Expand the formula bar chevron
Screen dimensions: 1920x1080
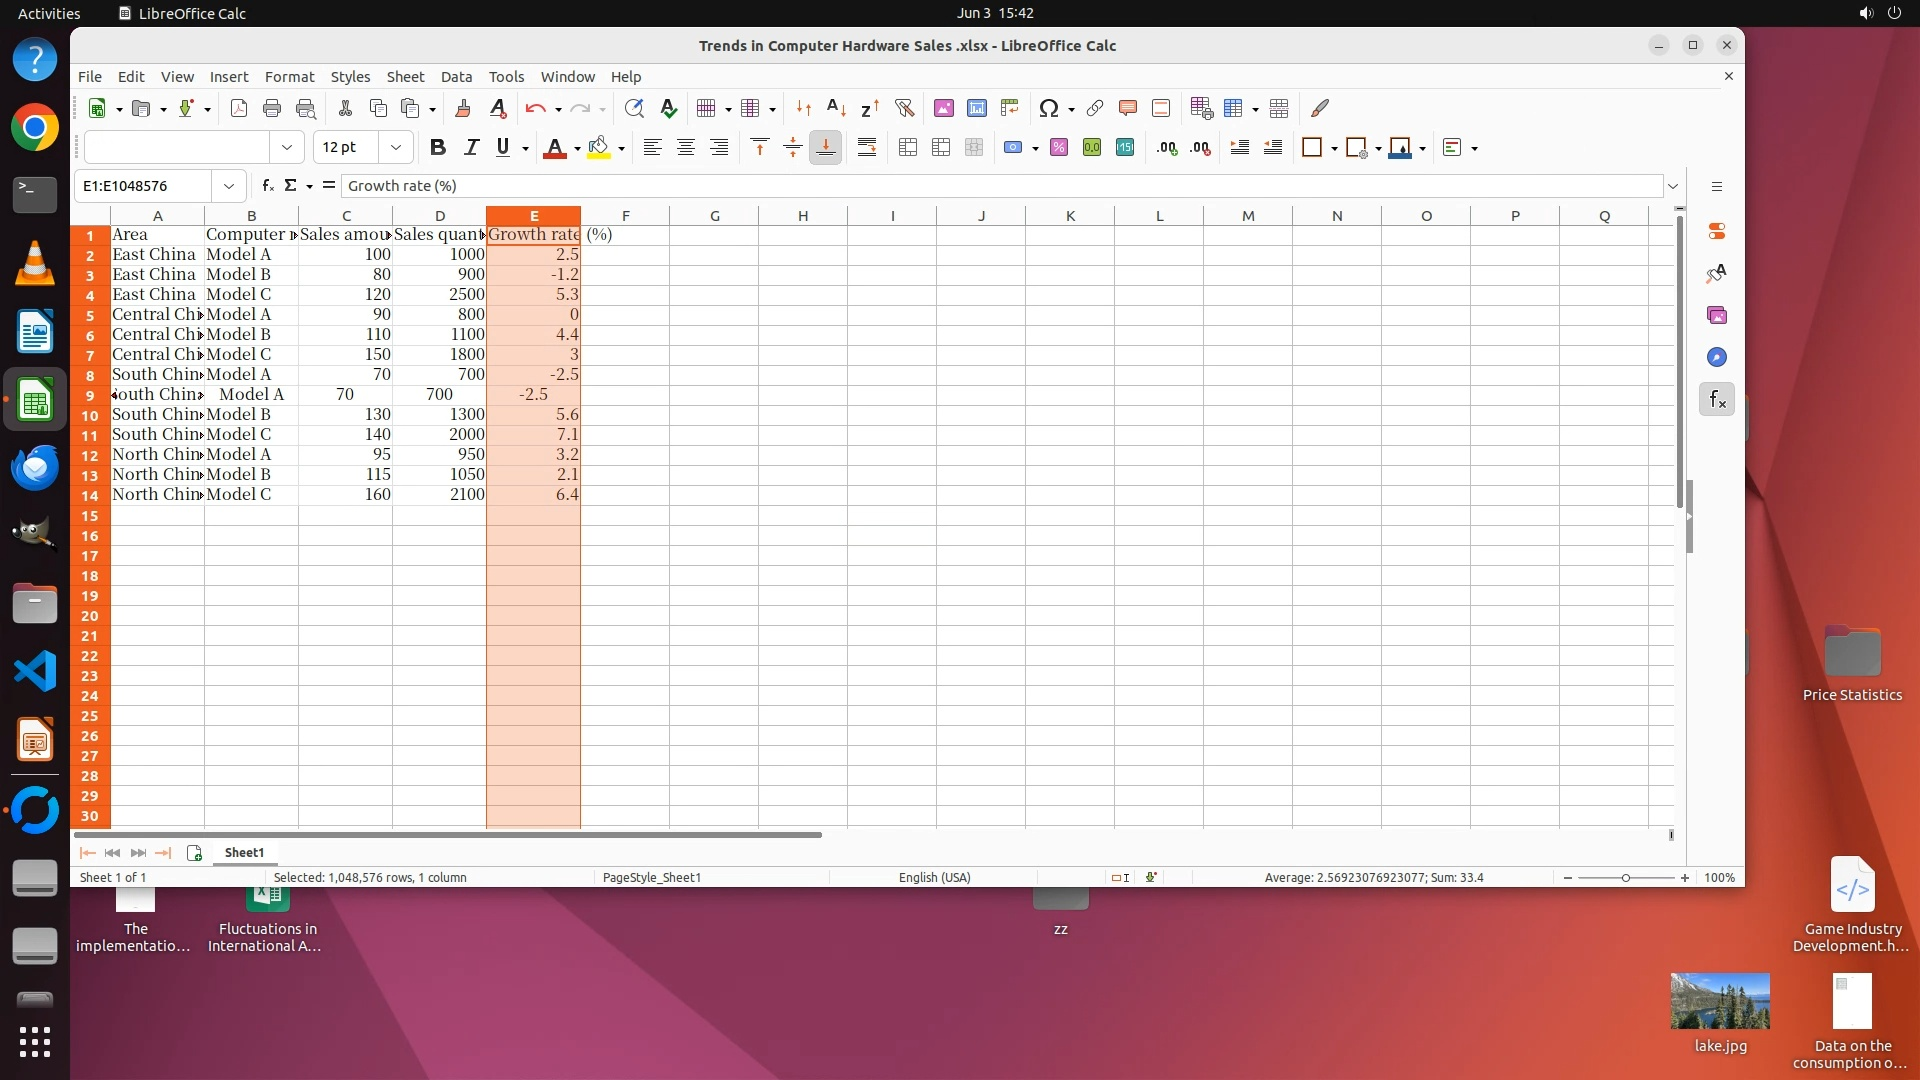[1672, 186]
